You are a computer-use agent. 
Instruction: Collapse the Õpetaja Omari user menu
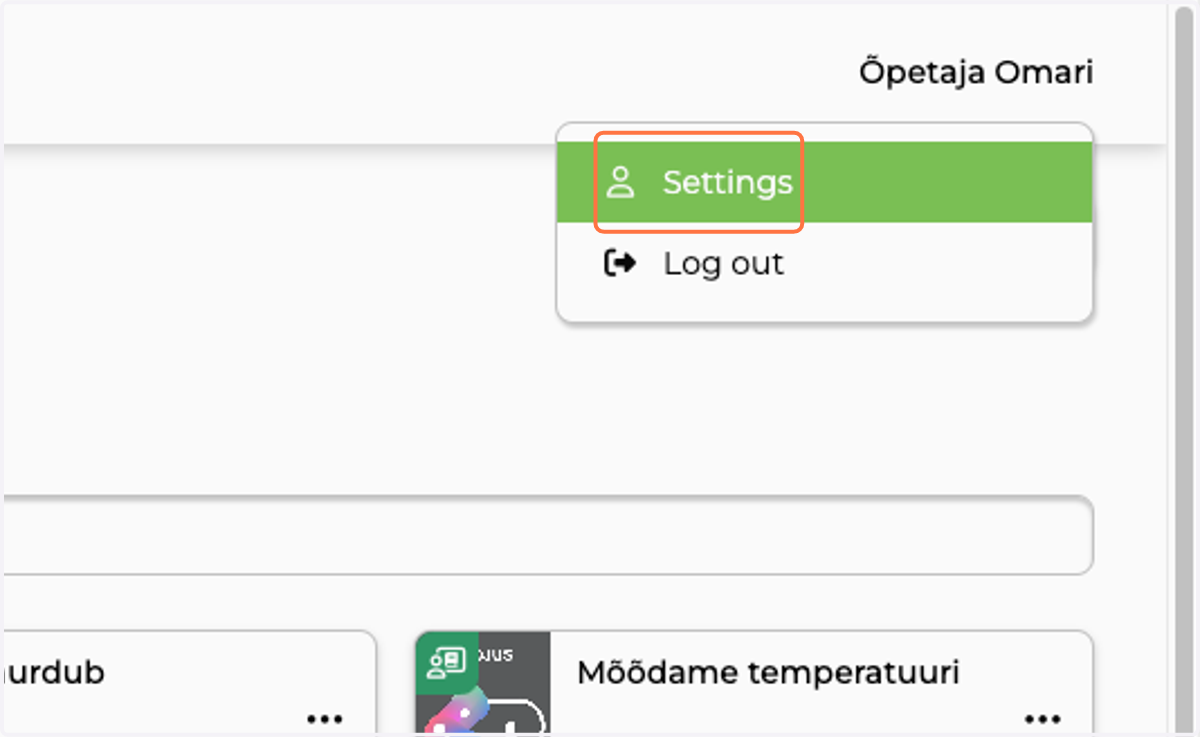tap(976, 72)
